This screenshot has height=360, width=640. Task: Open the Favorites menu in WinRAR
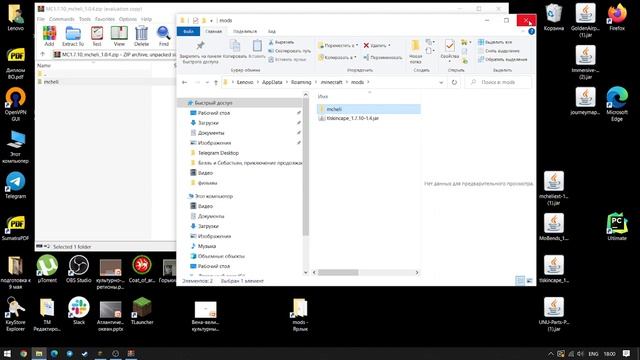click(105, 19)
